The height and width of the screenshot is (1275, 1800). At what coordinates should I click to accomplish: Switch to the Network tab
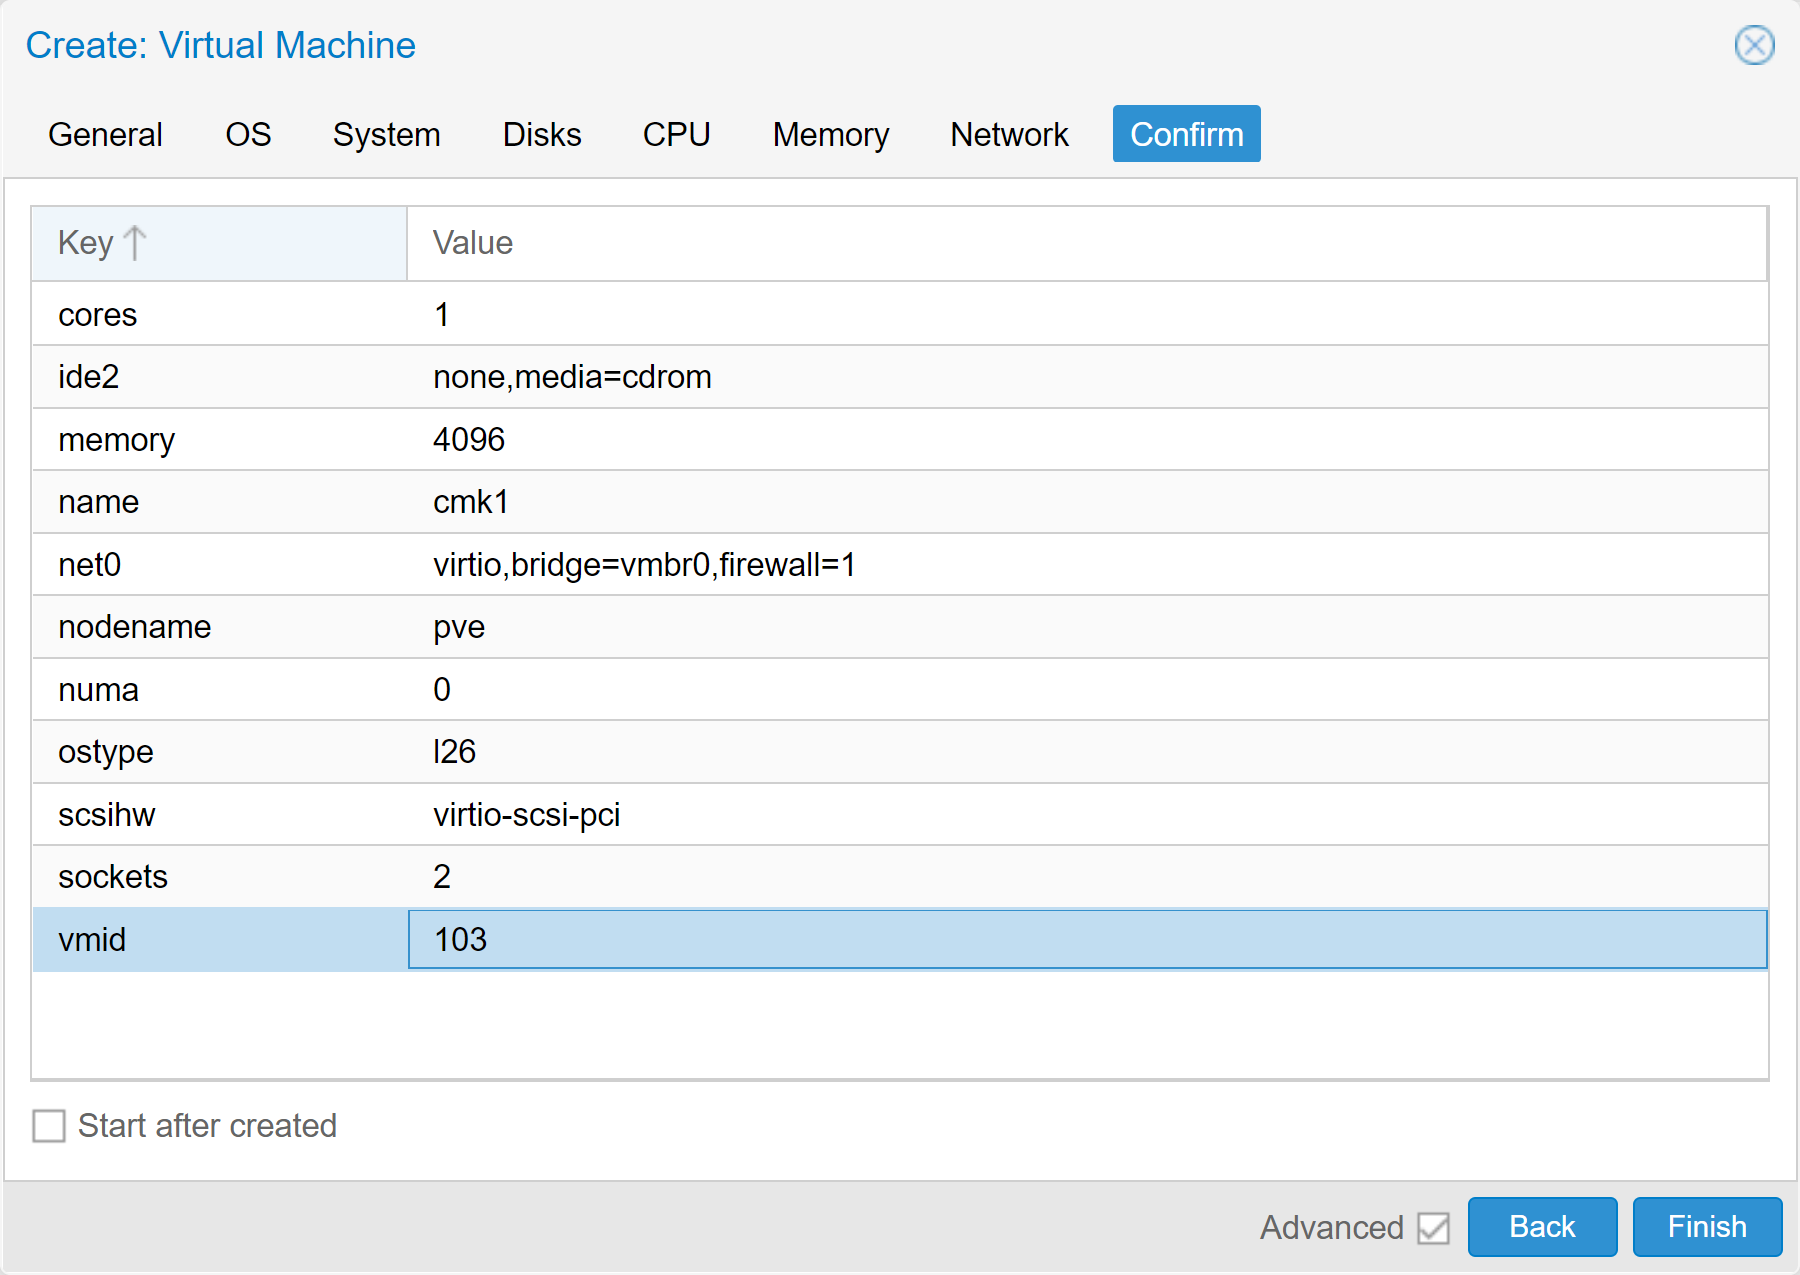coord(1009,134)
